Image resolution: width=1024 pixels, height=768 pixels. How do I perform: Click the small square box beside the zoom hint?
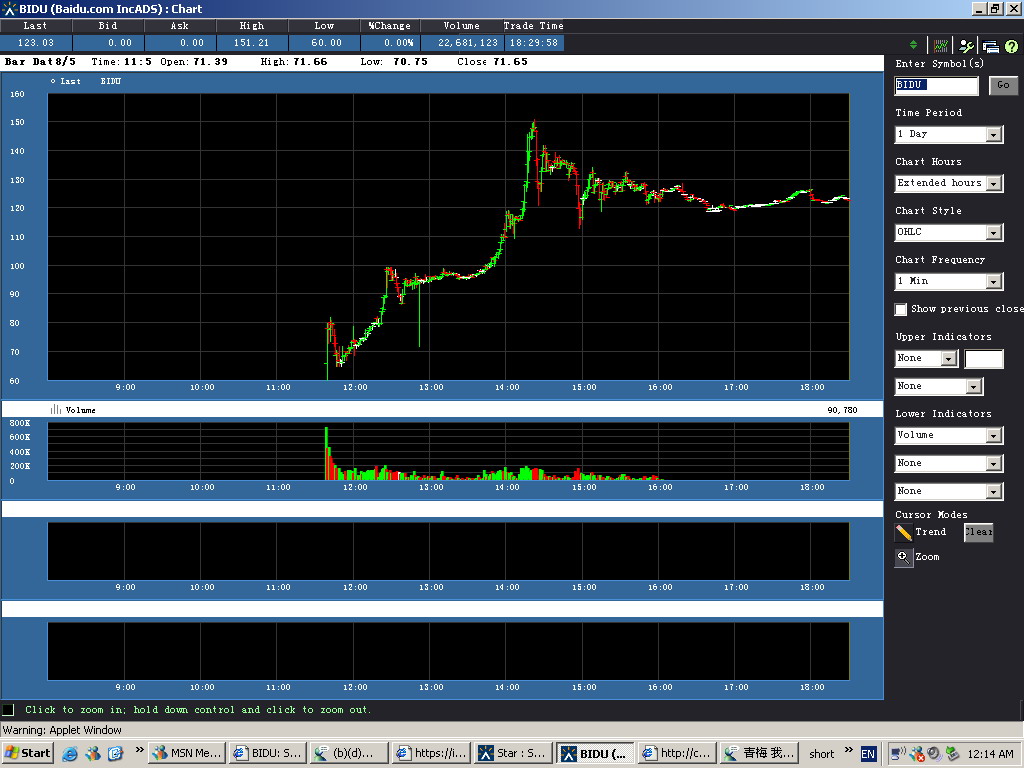(8, 709)
